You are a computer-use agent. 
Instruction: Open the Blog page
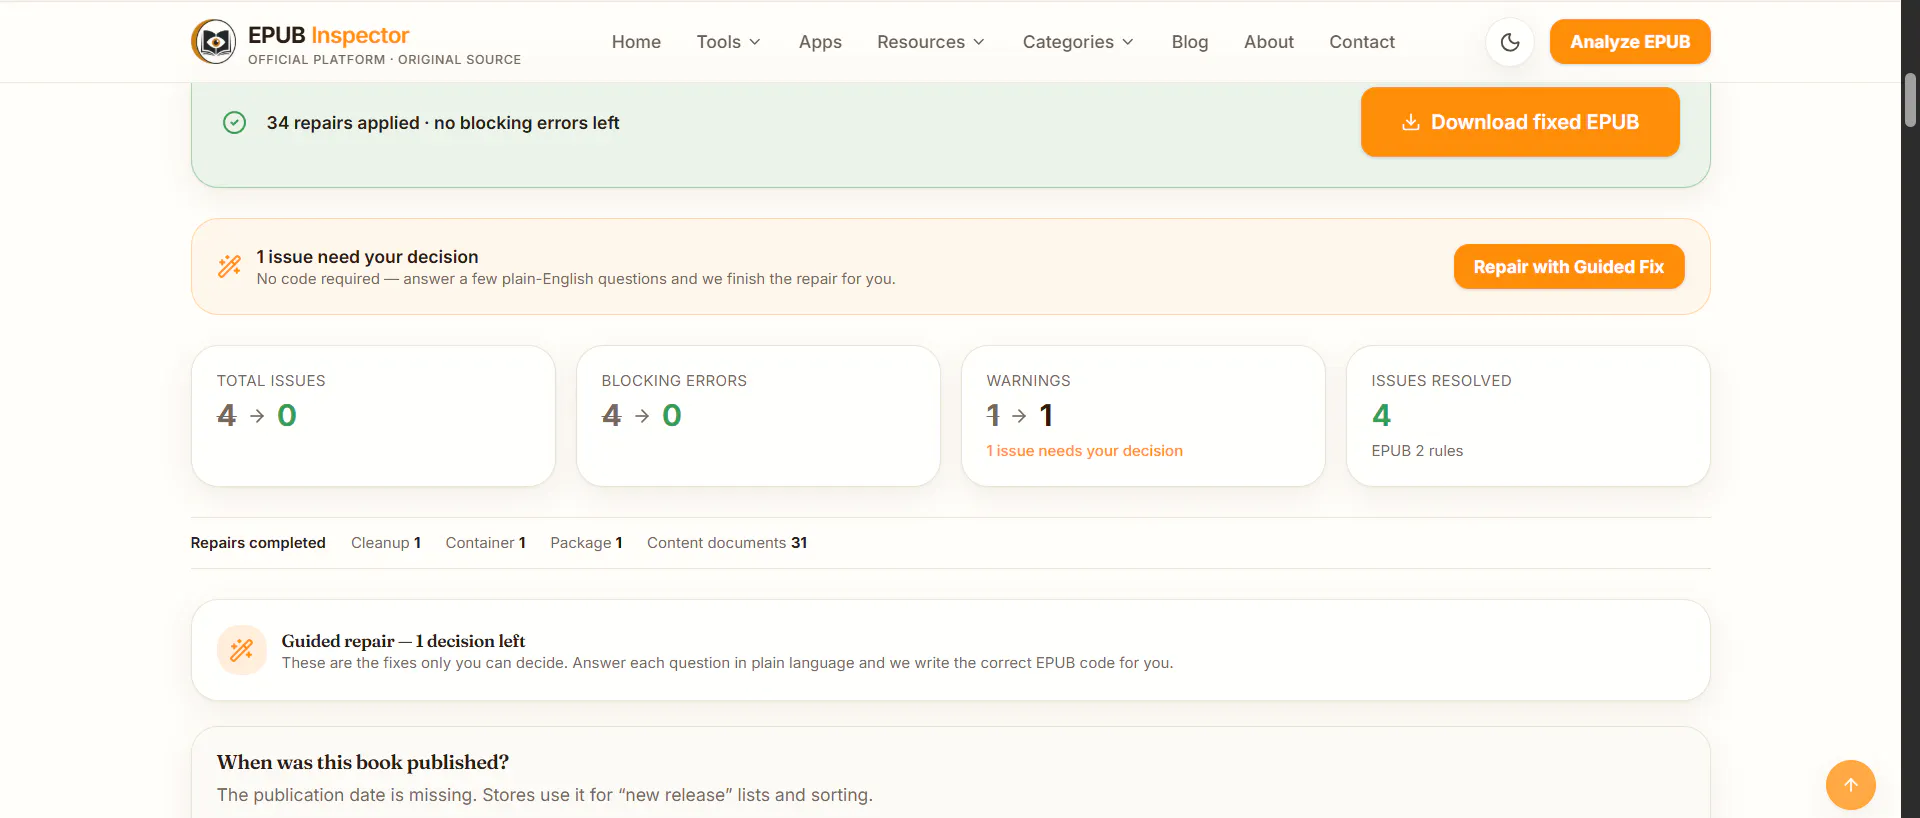click(1190, 42)
